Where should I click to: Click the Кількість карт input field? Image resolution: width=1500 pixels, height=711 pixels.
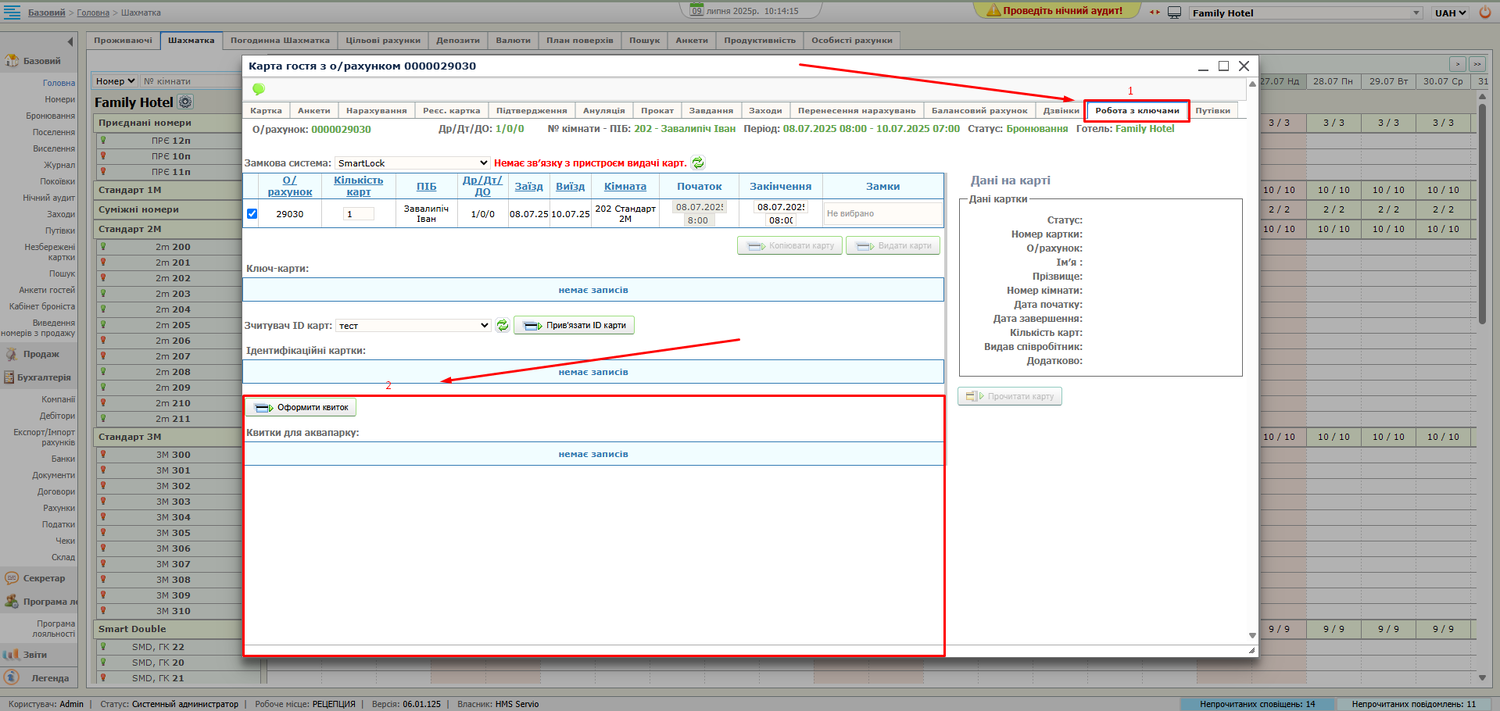pyautogui.click(x=358, y=214)
